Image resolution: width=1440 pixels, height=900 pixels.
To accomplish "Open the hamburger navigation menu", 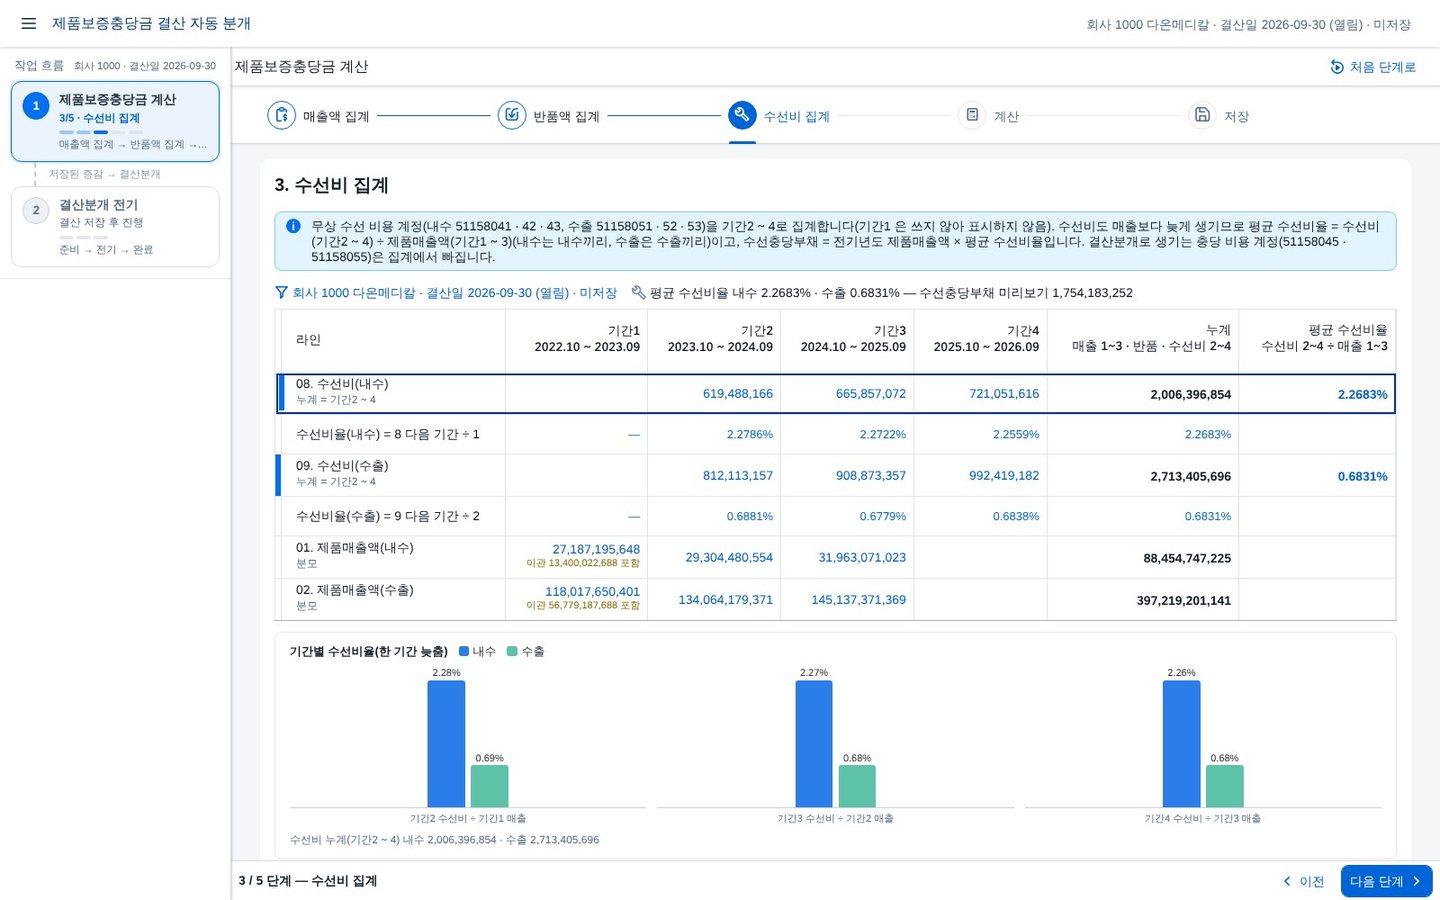I will click(x=28, y=23).
